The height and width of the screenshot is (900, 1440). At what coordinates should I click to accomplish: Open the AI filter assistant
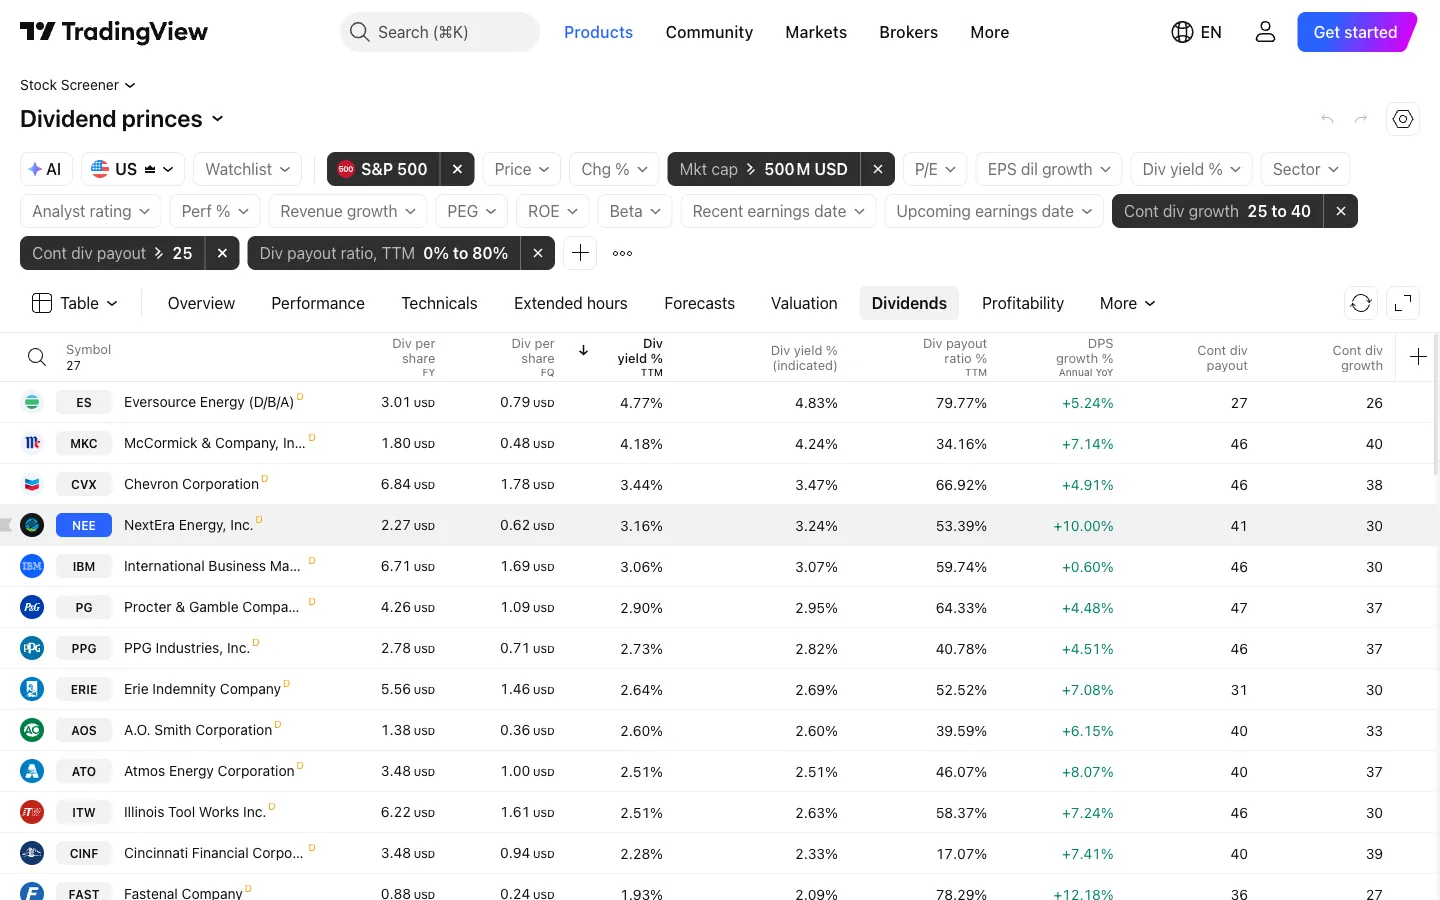pos(46,169)
